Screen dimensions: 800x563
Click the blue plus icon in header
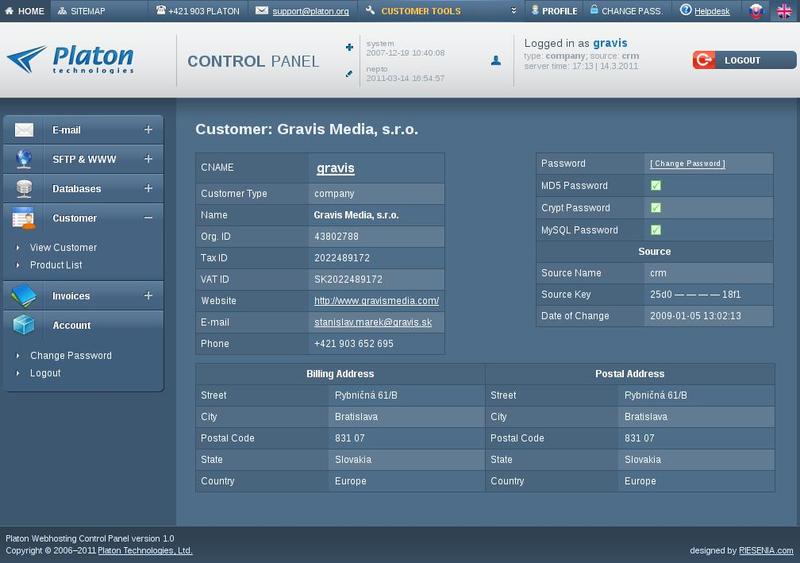tap(349, 47)
